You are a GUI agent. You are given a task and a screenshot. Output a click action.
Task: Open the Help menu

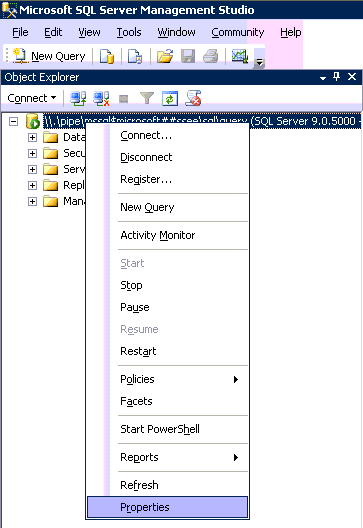click(291, 32)
